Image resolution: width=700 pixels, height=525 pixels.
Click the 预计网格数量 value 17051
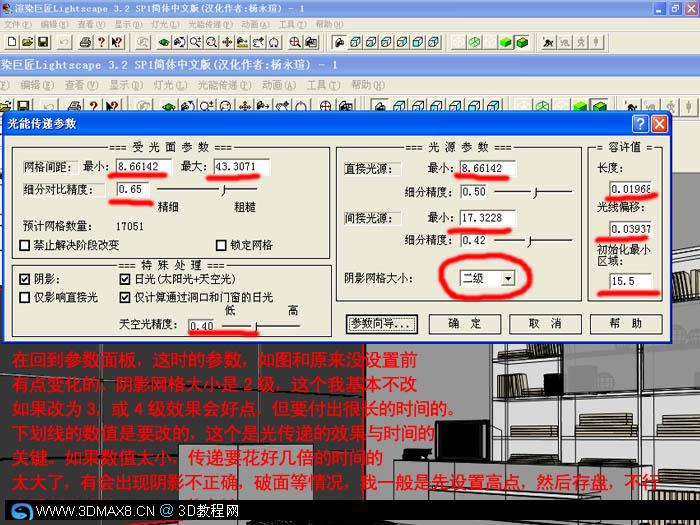pos(130,226)
